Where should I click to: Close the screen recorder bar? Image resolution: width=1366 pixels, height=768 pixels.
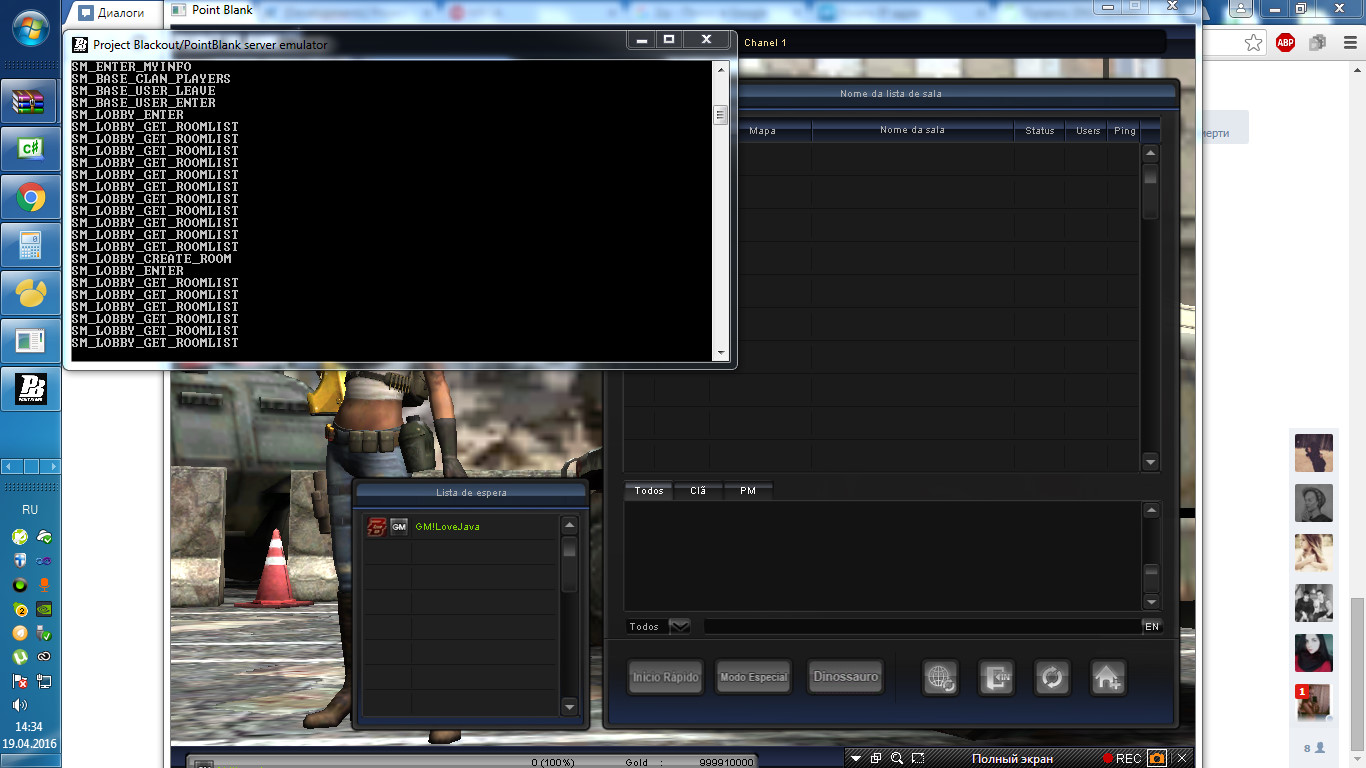click(1182, 759)
